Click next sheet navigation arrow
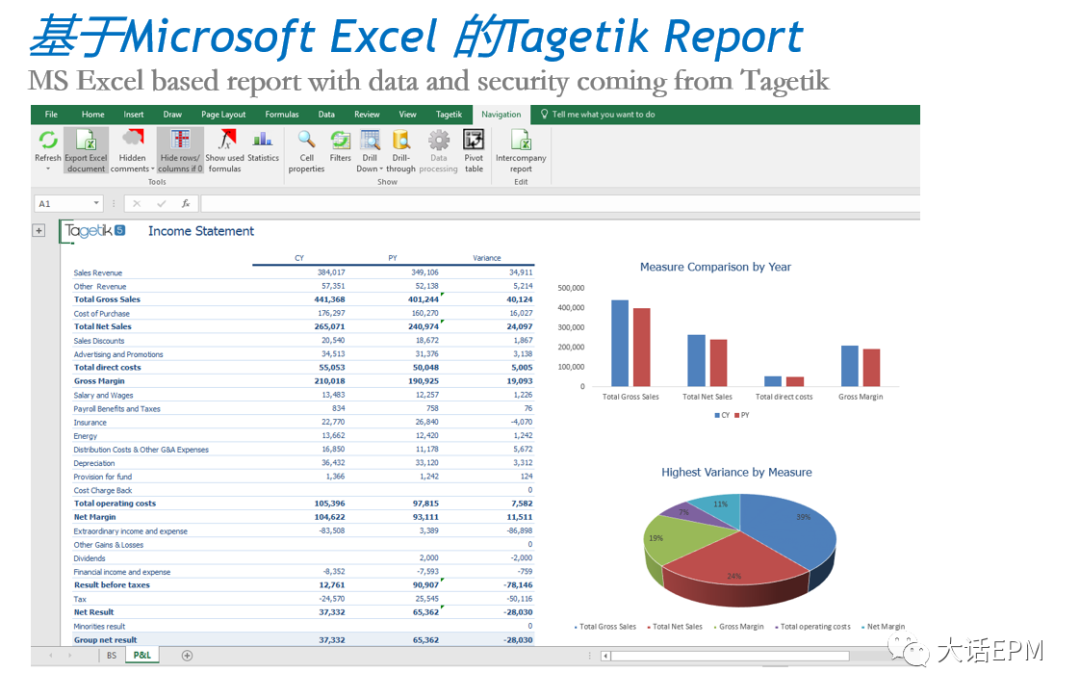The width and height of the screenshot is (1080, 698). 70,655
